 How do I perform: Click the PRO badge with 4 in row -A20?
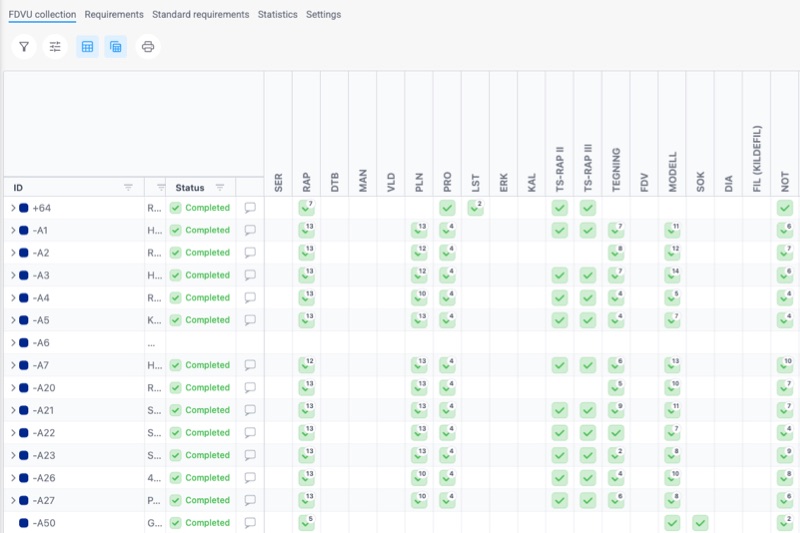(x=447, y=388)
